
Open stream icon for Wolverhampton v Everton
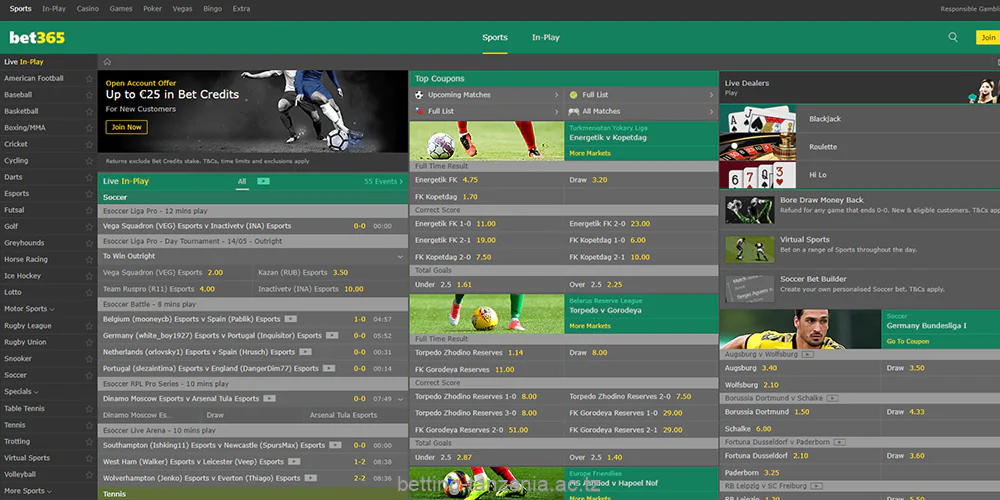[x=311, y=478]
